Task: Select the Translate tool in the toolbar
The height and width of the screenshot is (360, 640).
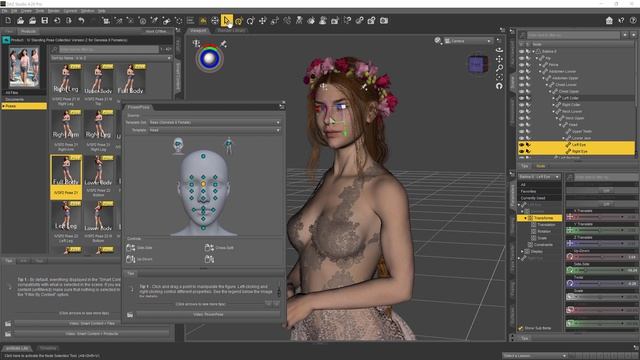Action: tap(262, 20)
